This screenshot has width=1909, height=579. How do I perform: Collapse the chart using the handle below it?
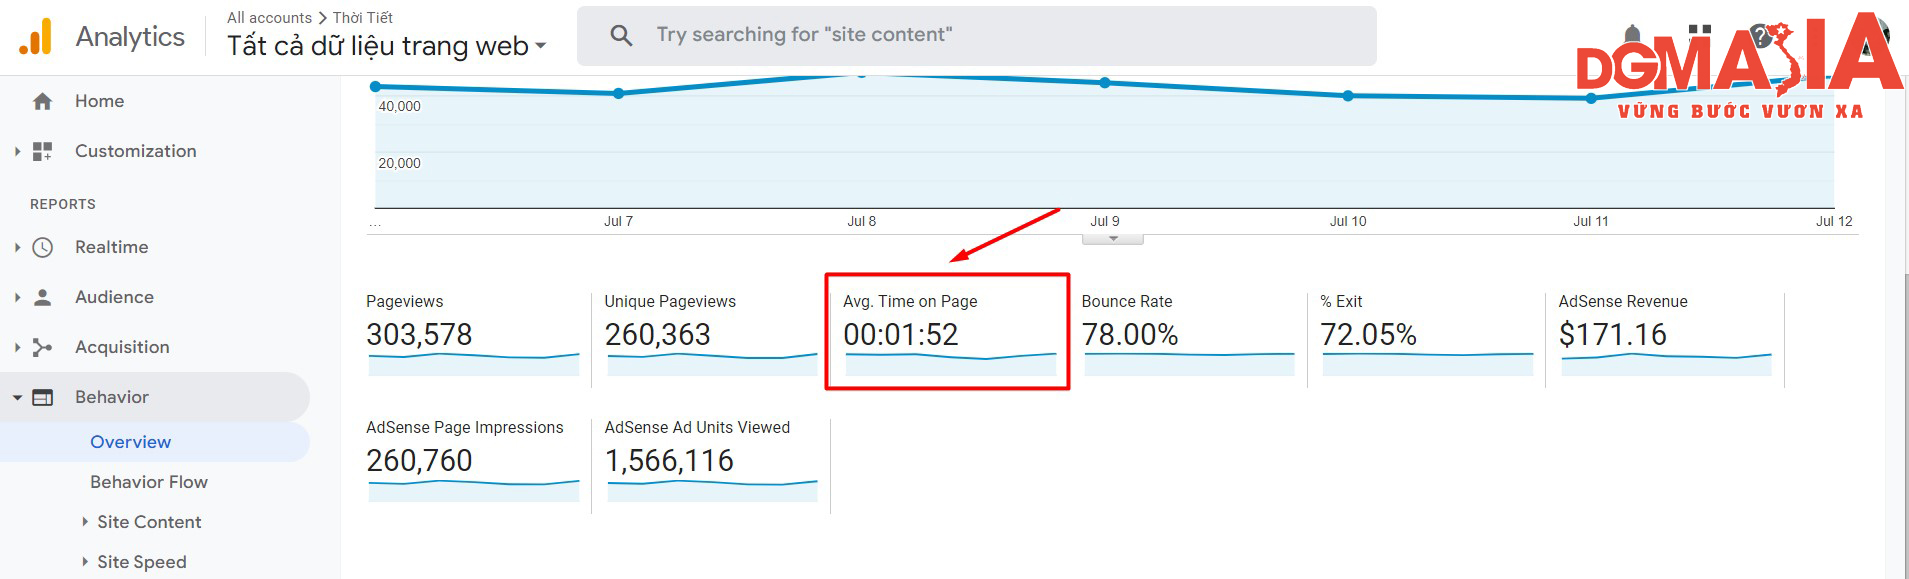point(1113,239)
